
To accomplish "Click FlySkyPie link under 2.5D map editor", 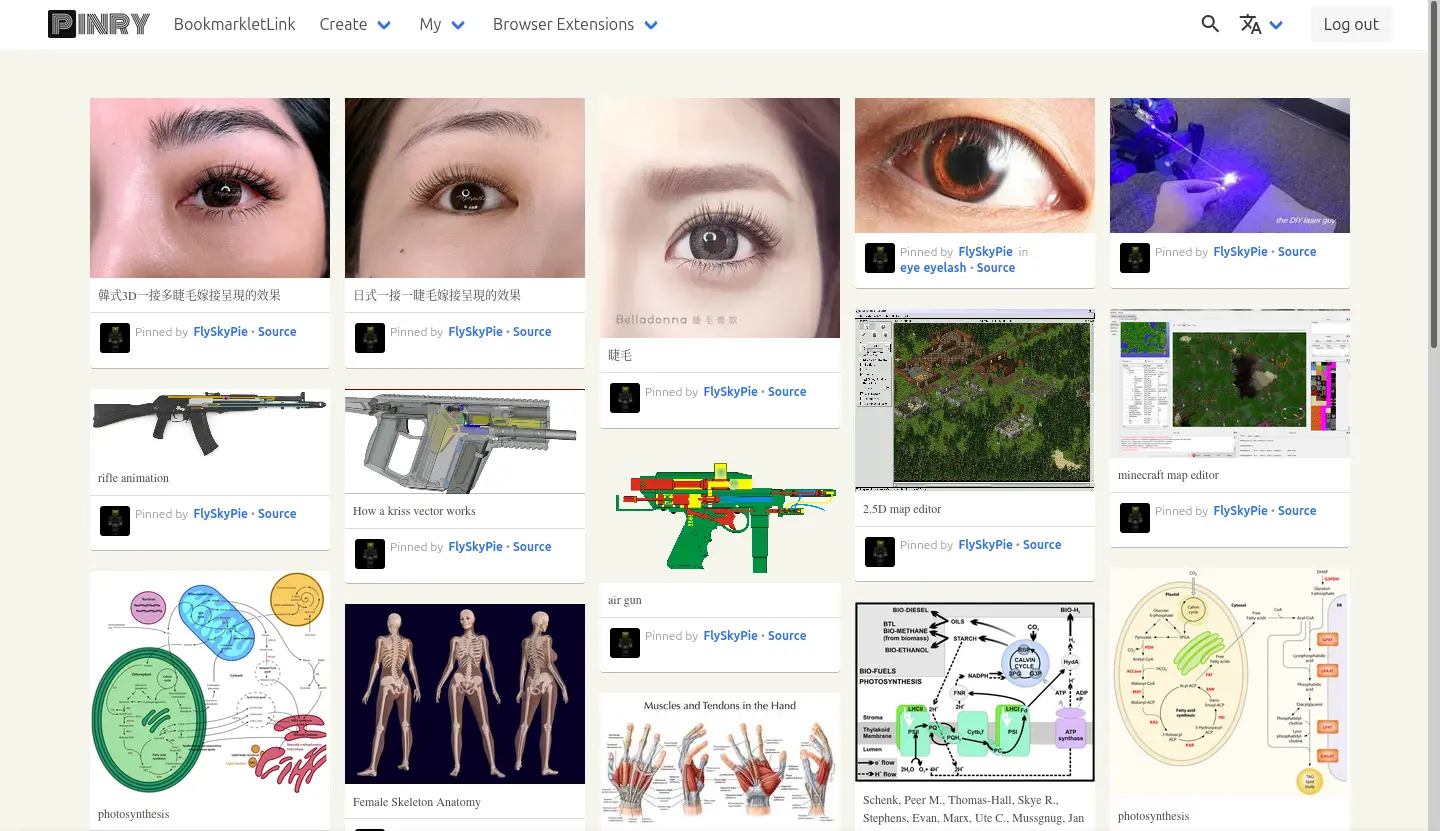I will [x=986, y=545].
